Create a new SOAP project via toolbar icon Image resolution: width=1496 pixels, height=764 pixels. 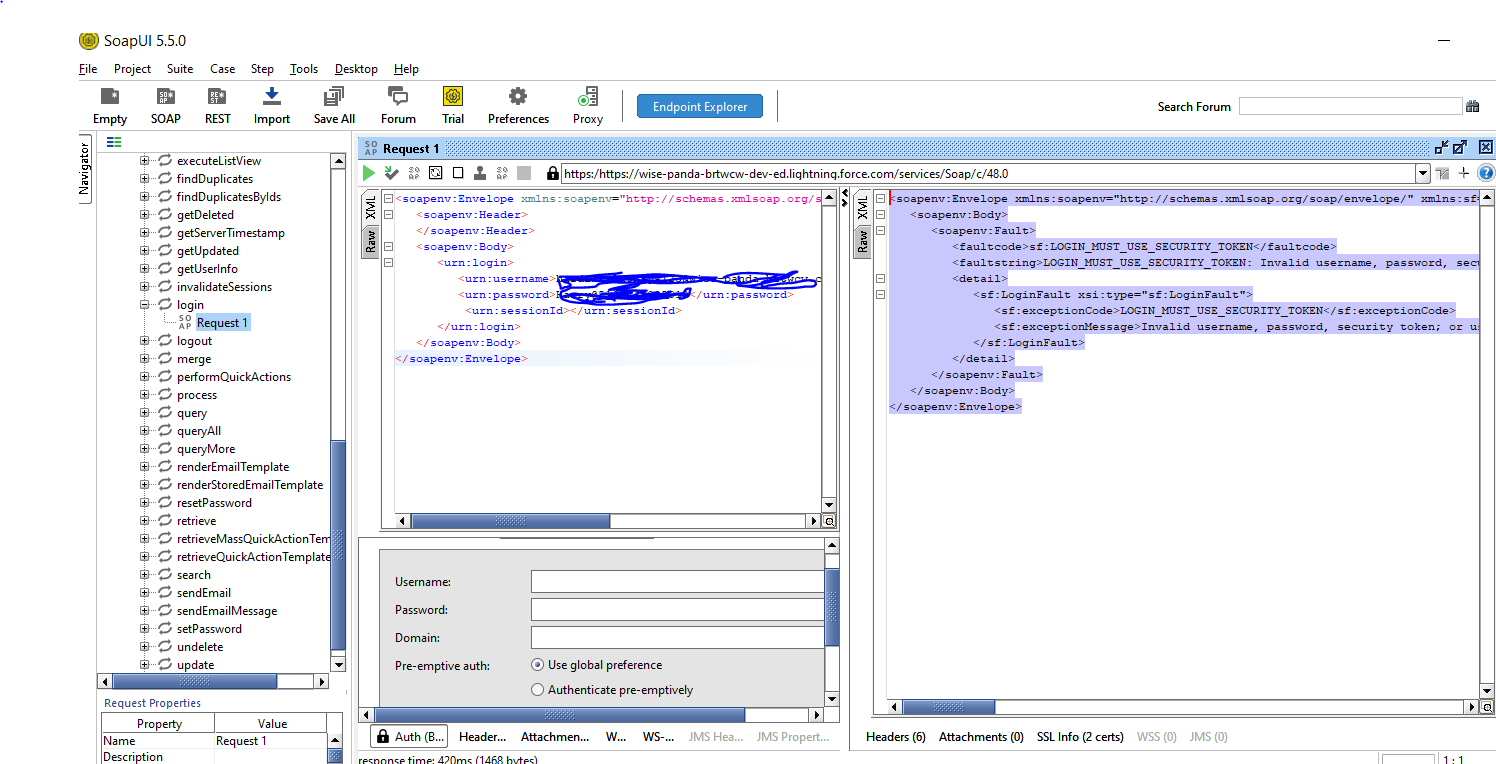pos(164,104)
